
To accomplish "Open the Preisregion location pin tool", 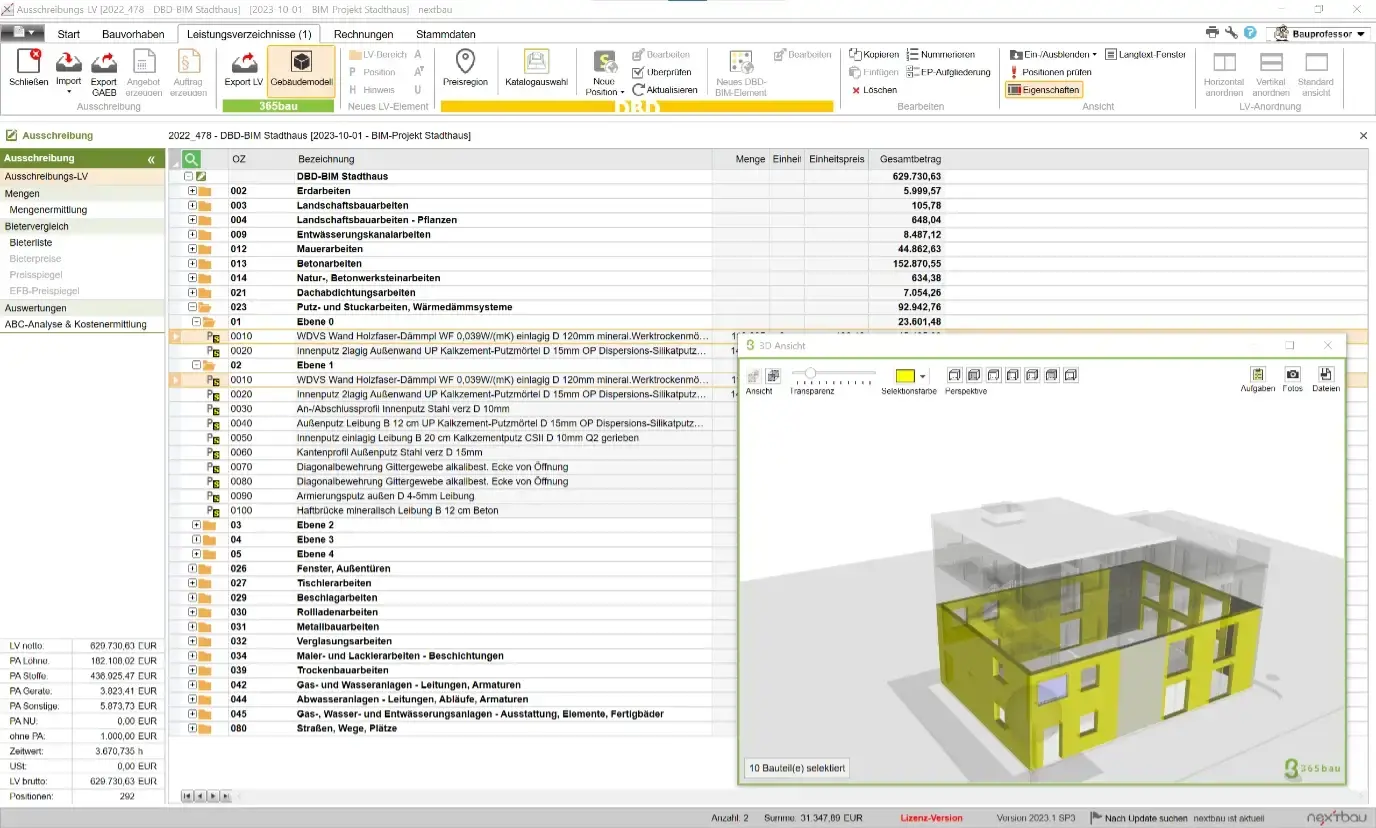I will tap(465, 60).
